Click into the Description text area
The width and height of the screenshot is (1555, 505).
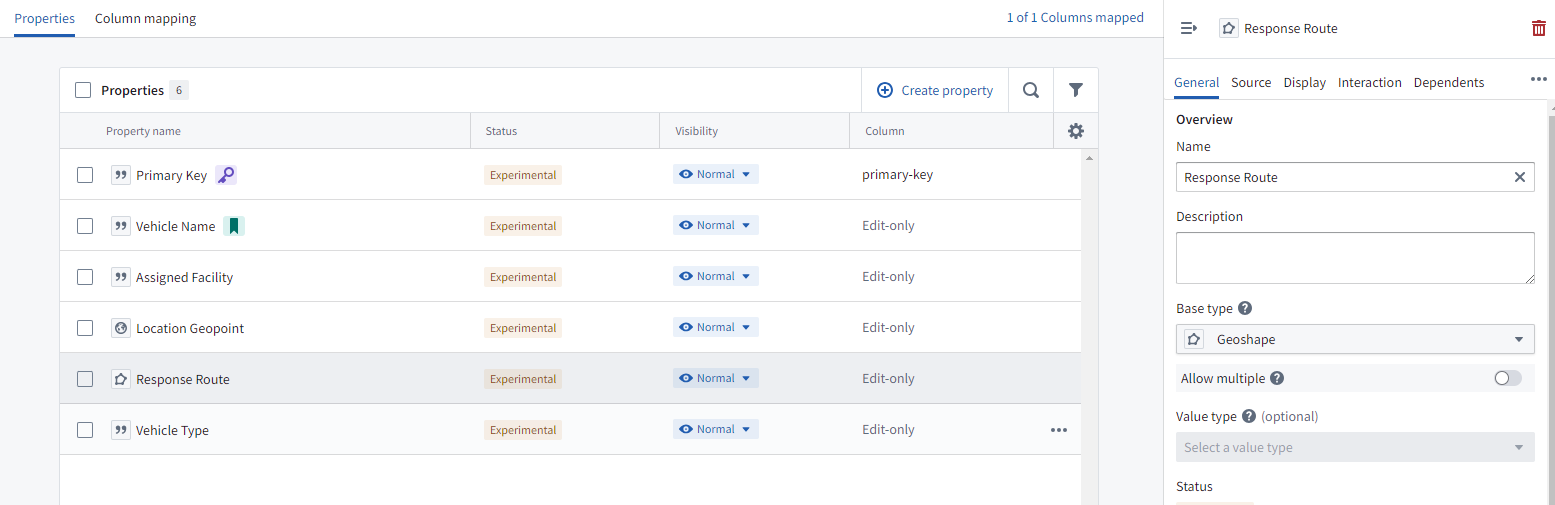pyautogui.click(x=1354, y=258)
